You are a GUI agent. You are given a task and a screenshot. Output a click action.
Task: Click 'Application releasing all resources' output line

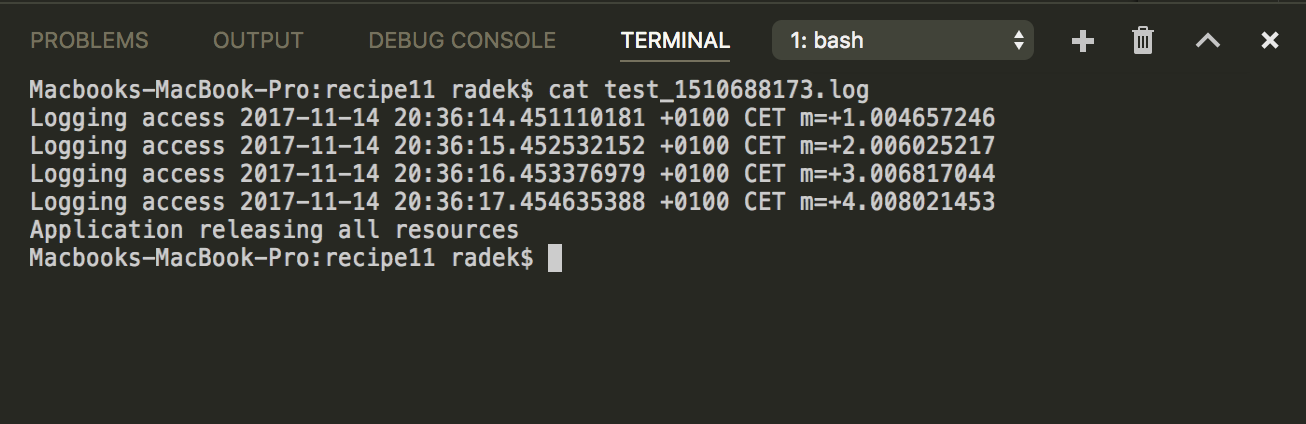coord(274,231)
